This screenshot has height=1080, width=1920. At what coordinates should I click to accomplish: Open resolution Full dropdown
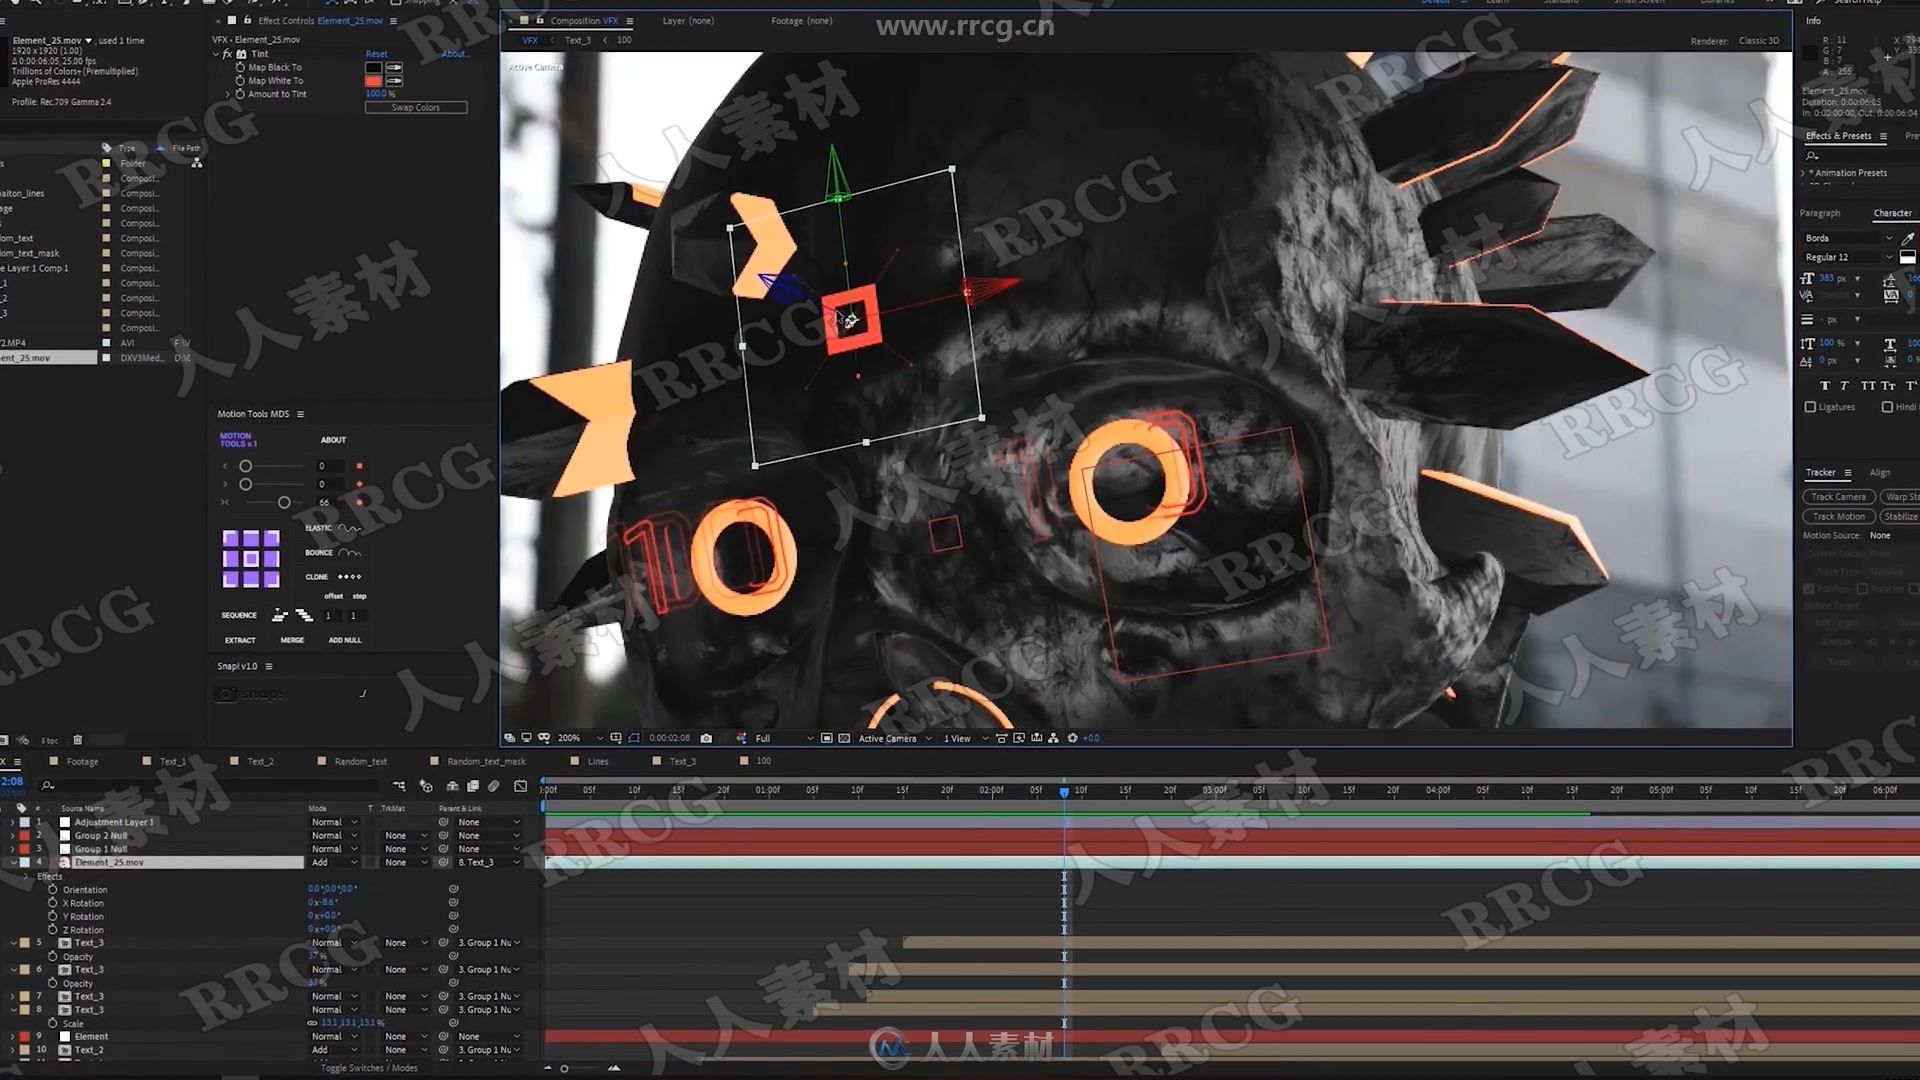[x=784, y=738]
